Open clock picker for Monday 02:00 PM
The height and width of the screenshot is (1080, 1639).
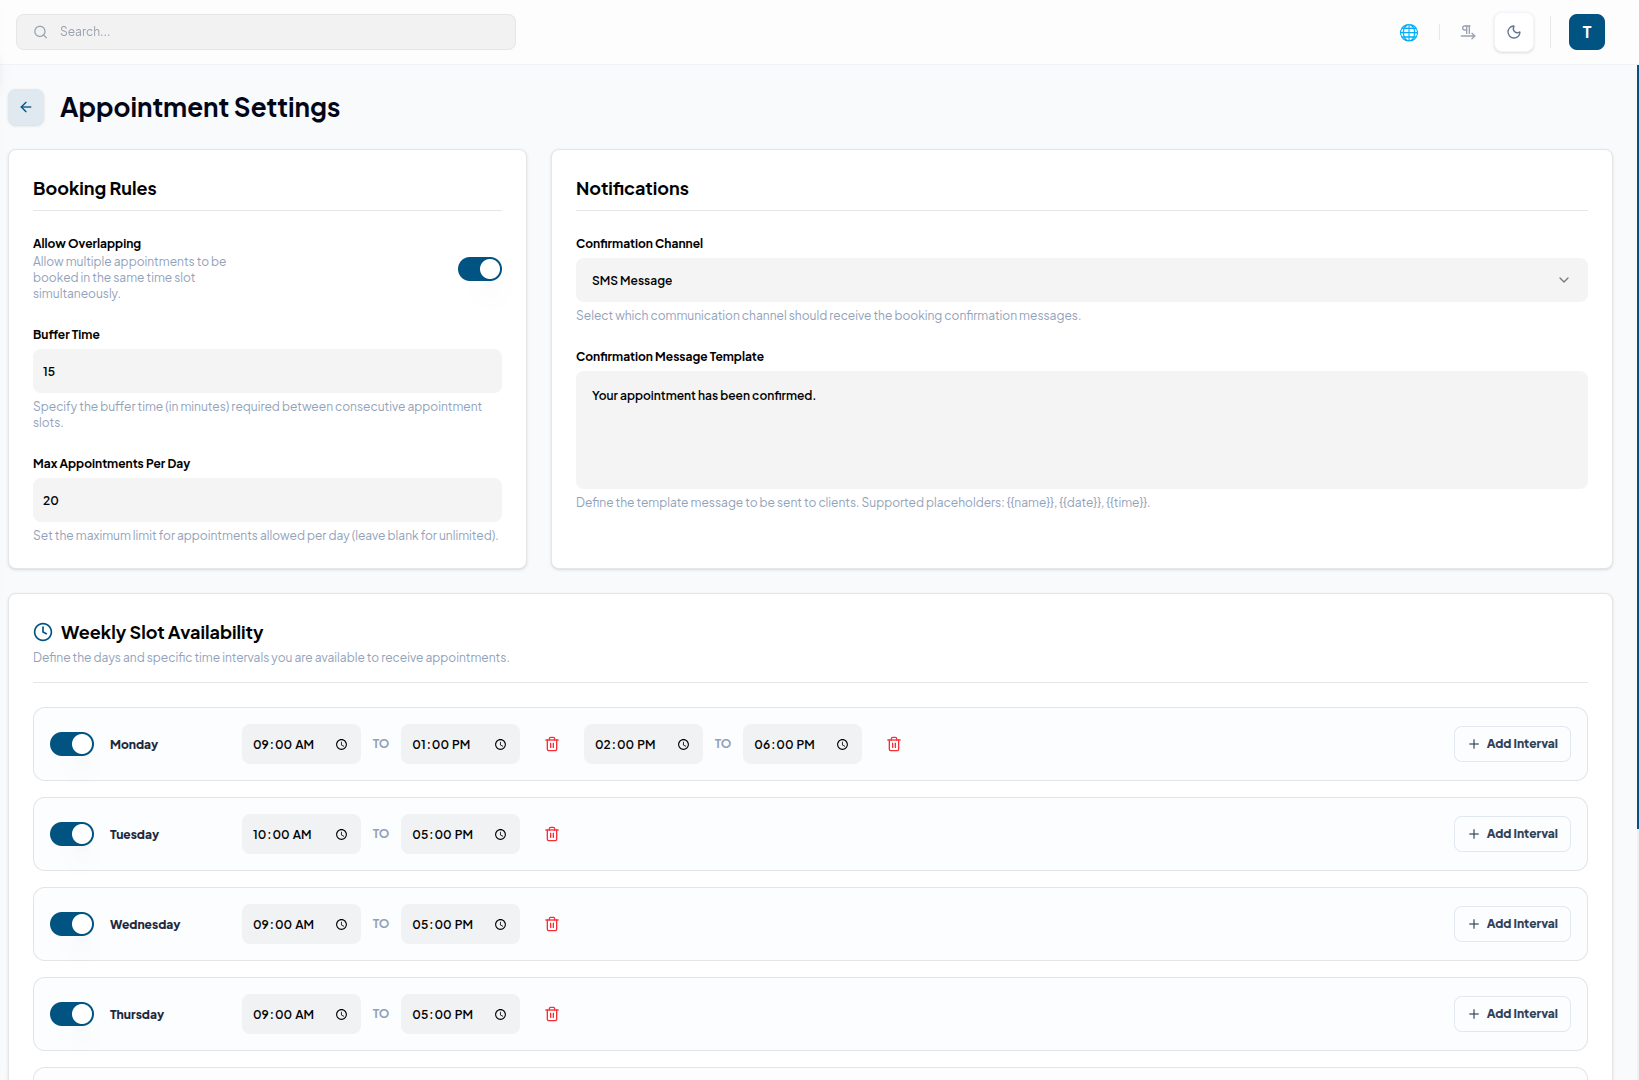[683, 745]
